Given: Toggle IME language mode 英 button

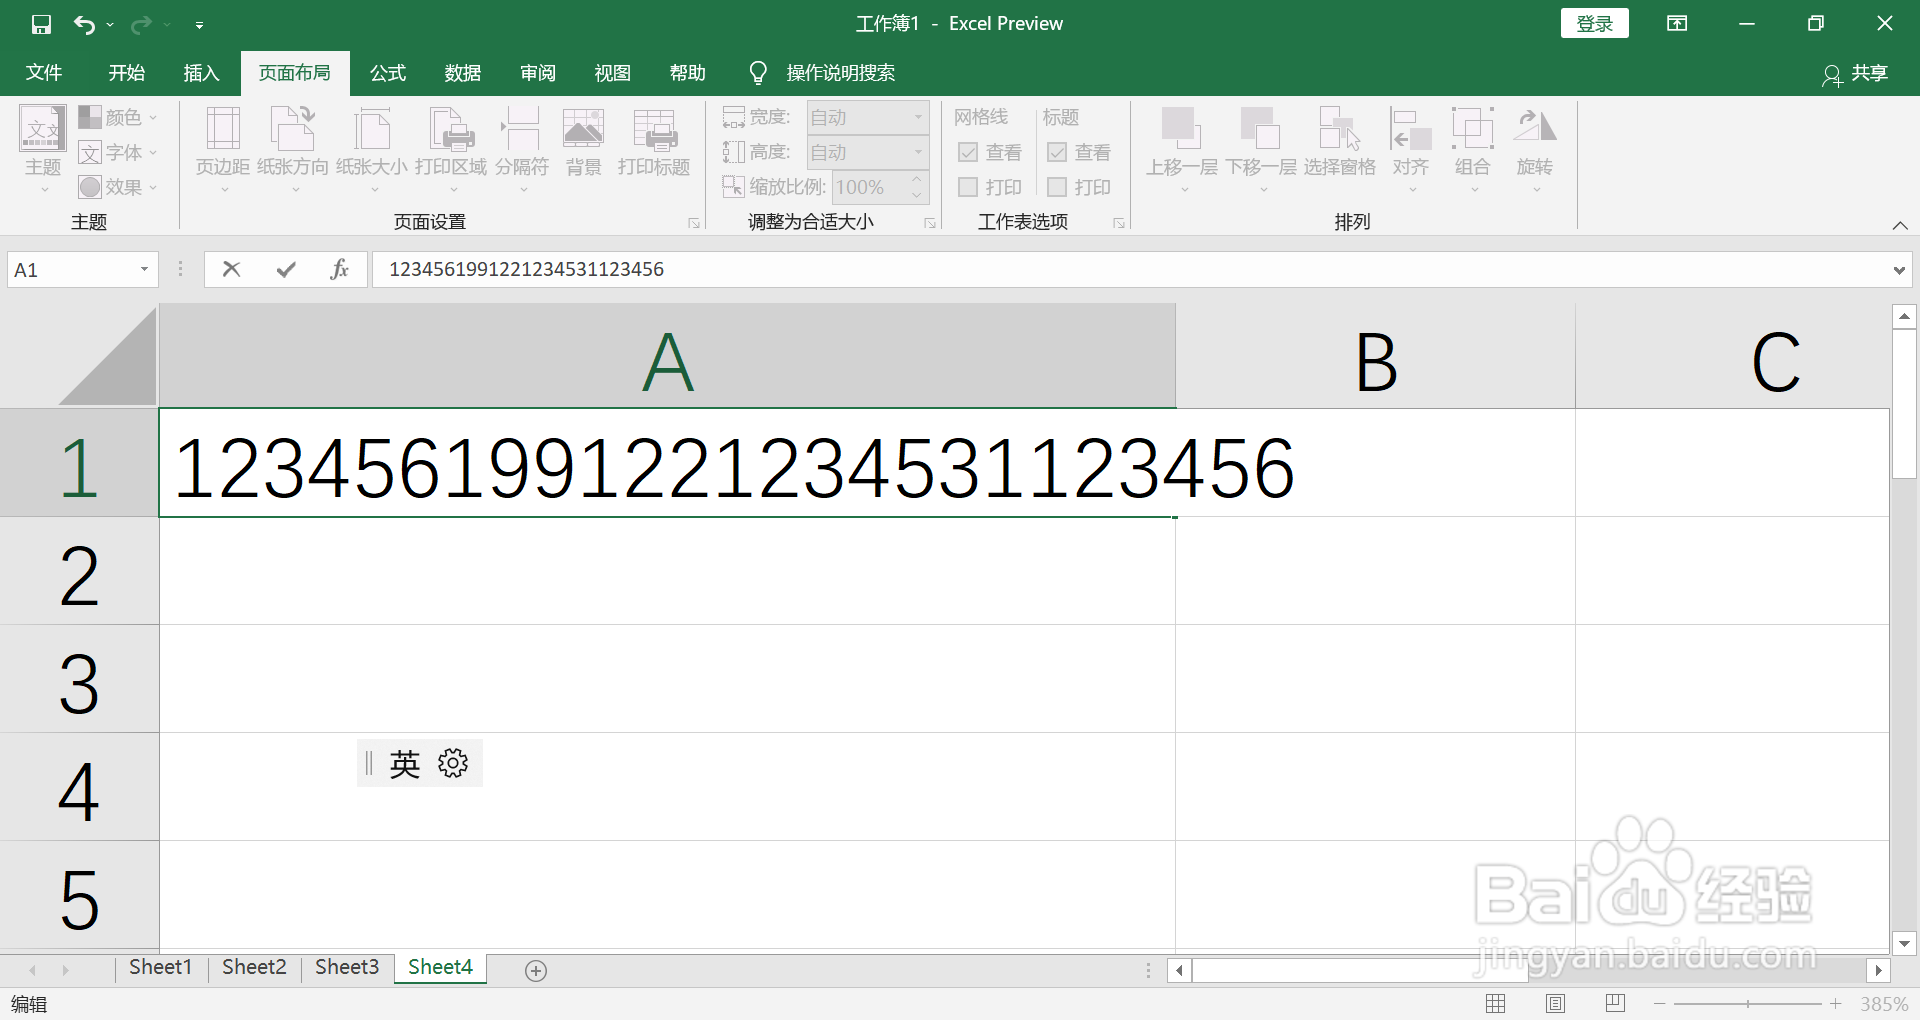Looking at the screenshot, I should pyautogui.click(x=405, y=764).
